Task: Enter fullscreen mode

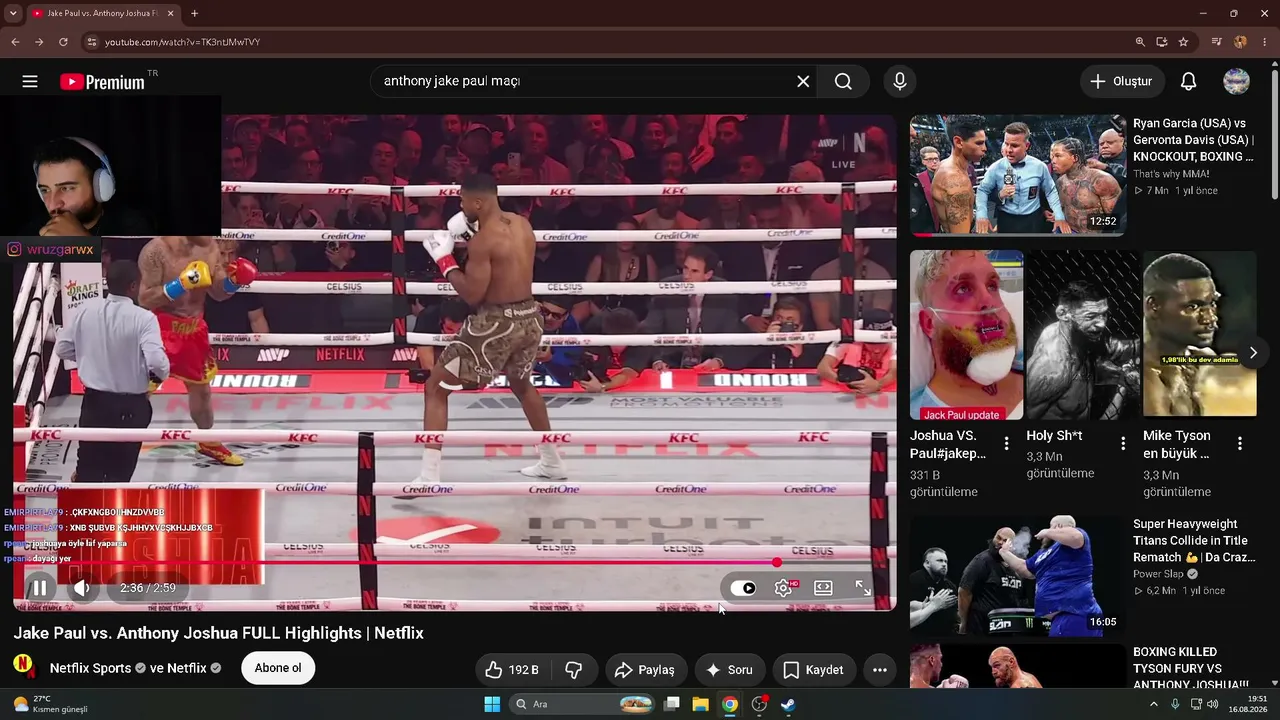Action: pyautogui.click(x=863, y=588)
